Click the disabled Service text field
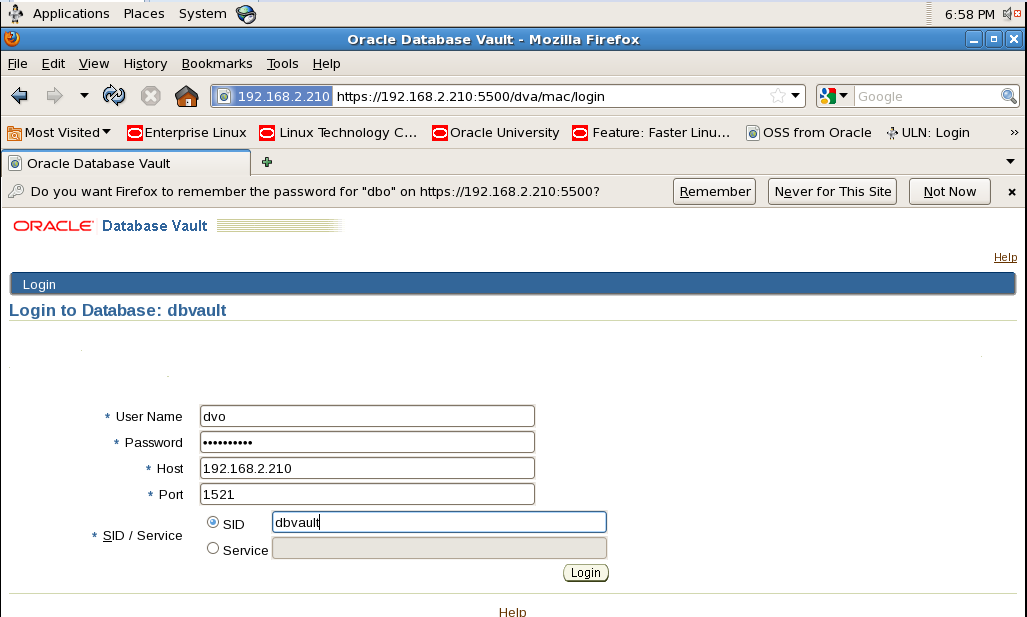This screenshot has width=1027, height=617. tap(439, 548)
